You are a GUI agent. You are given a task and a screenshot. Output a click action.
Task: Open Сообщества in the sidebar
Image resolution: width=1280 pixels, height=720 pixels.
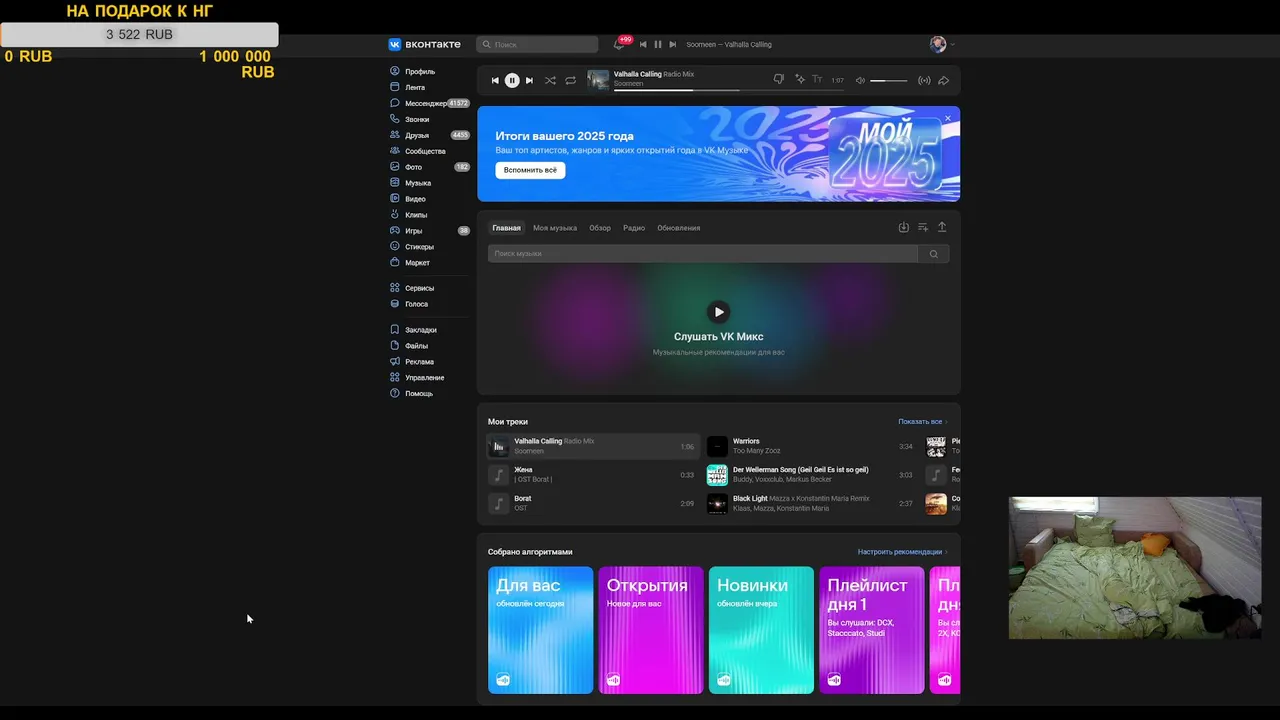[x=425, y=152]
